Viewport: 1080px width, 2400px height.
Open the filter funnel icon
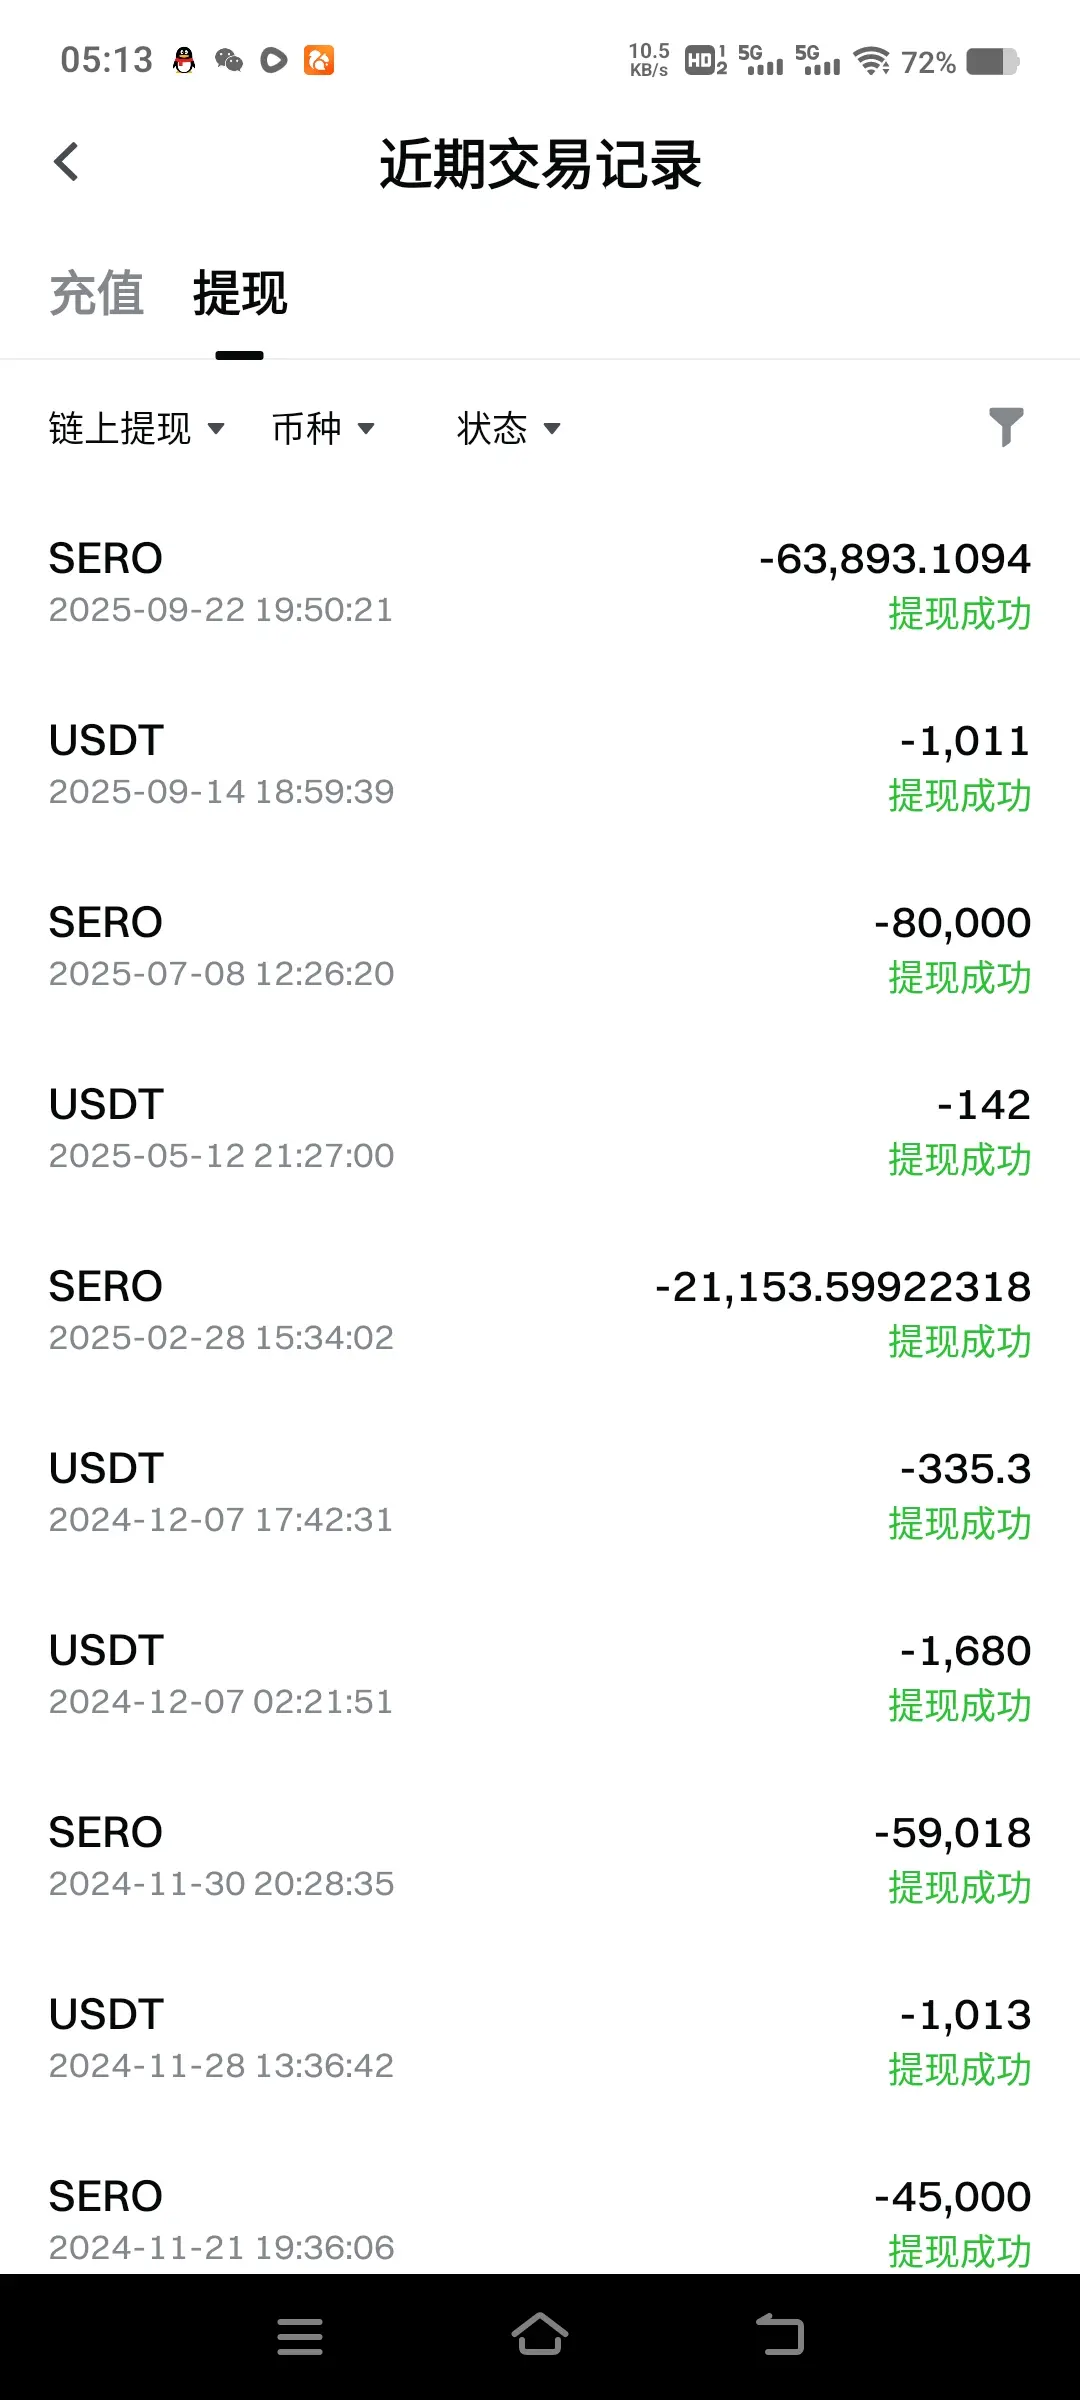pyautogui.click(x=1006, y=427)
